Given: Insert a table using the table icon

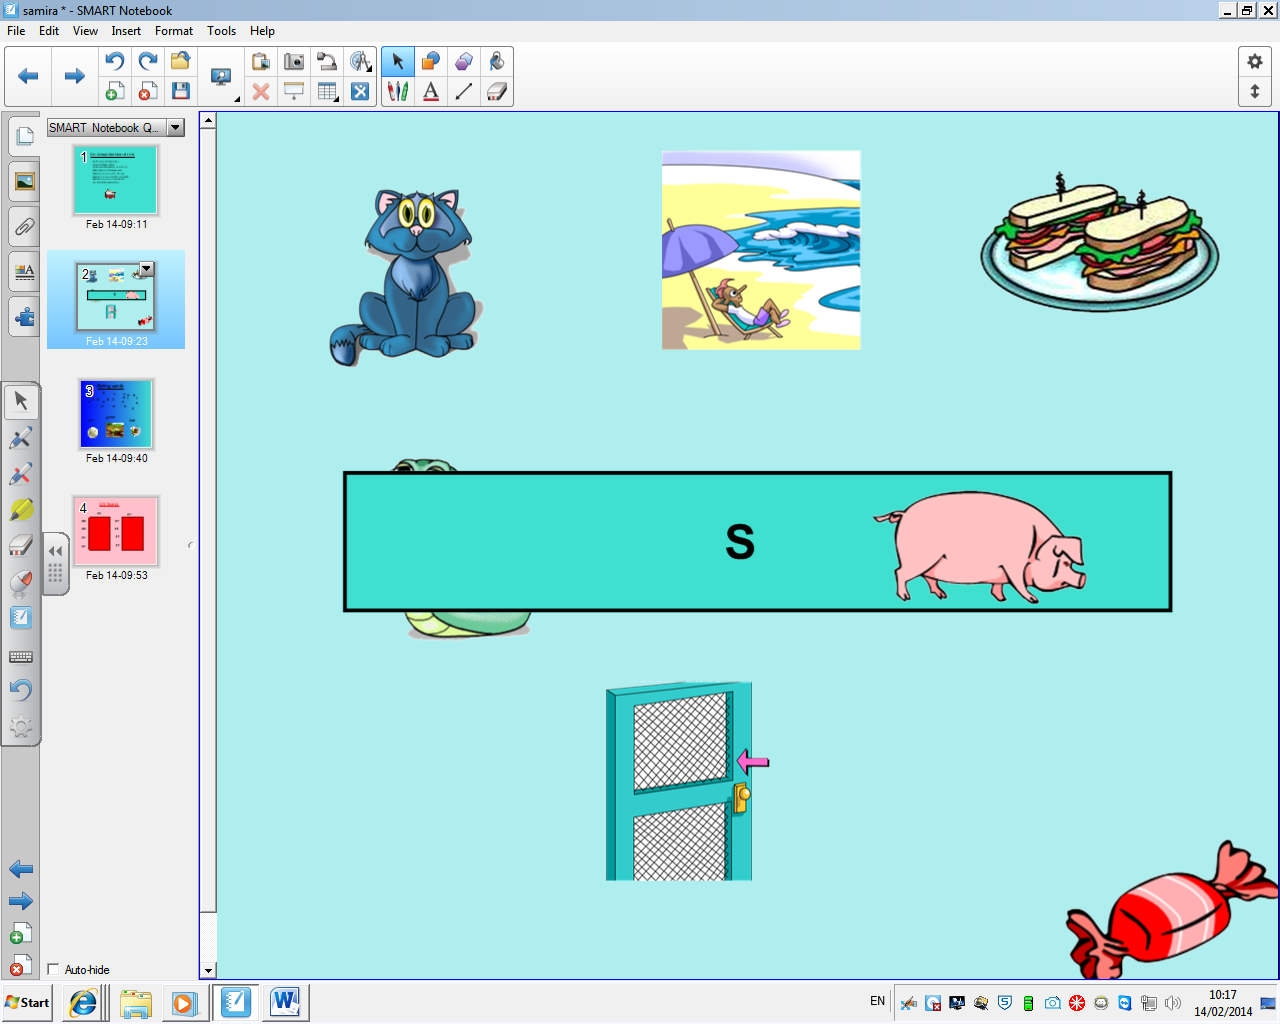Looking at the screenshot, I should [x=327, y=91].
